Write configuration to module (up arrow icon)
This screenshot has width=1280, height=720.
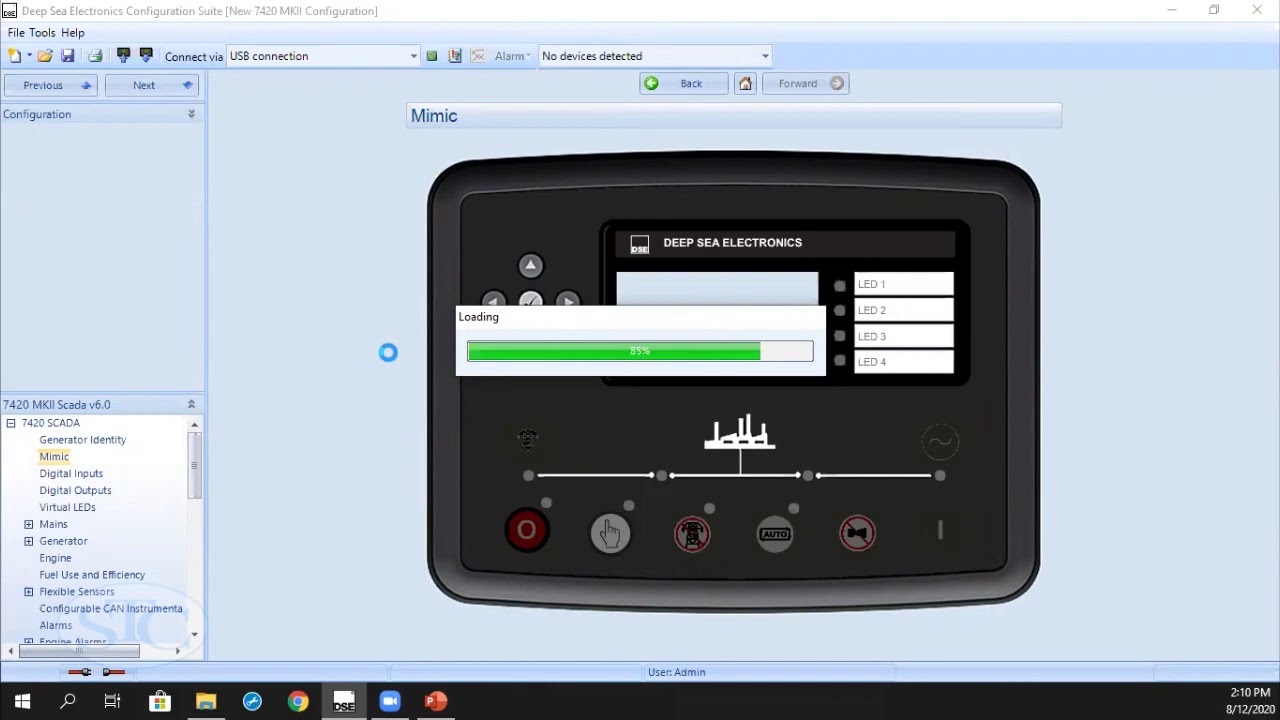click(123, 56)
